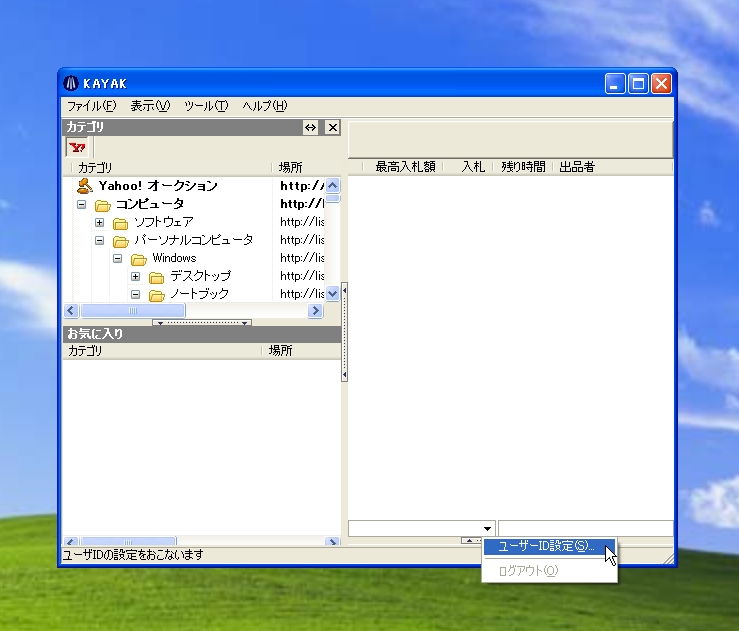Click the ノートブック folder icon
The width and height of the screenshot is (739, 631).
click(x=156, y=295)
